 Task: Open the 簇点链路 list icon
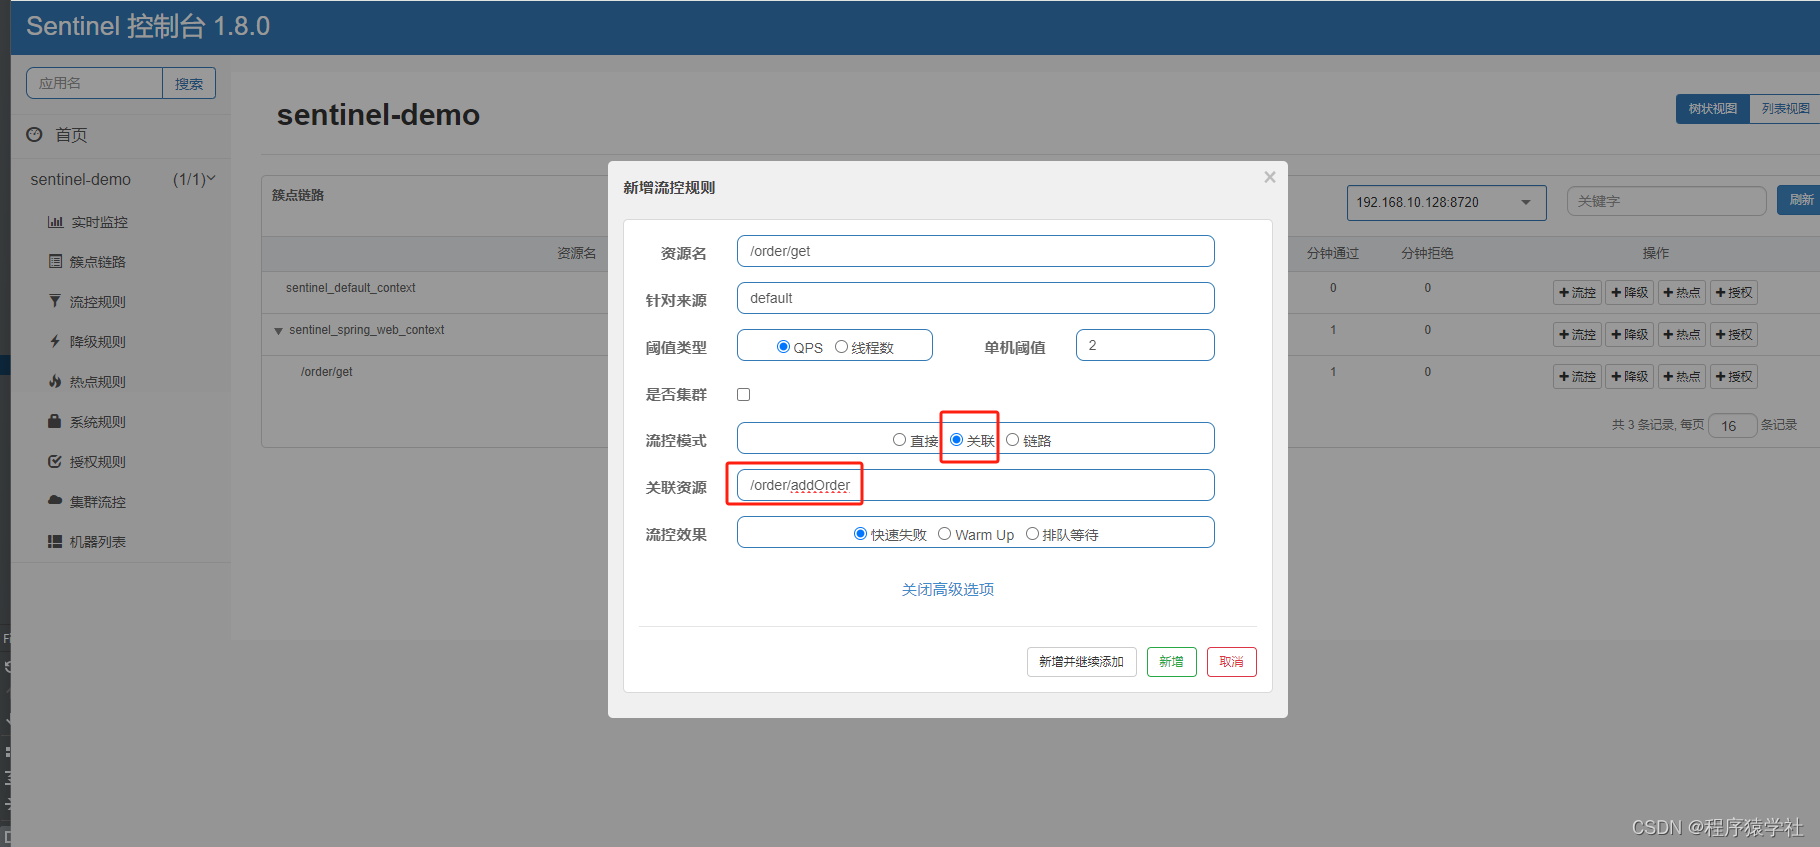point(55,261)
